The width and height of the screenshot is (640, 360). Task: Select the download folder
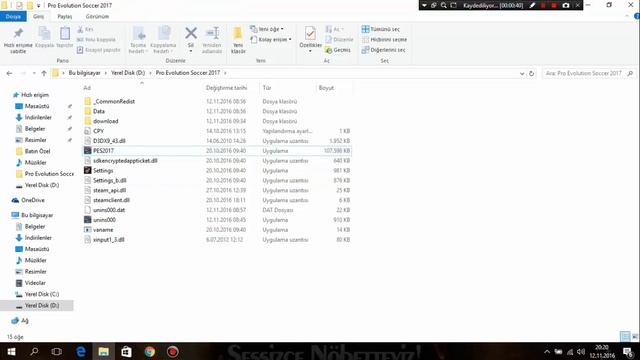click(x=216, y=121)
